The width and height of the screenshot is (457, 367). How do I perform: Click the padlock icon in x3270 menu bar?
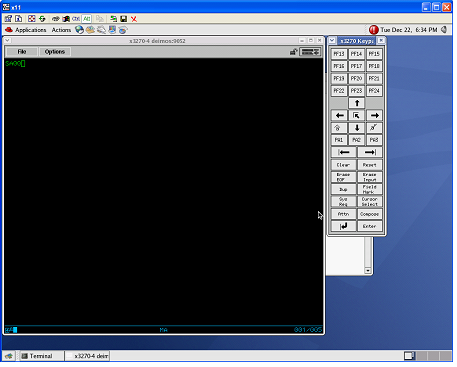coord(293,52)
